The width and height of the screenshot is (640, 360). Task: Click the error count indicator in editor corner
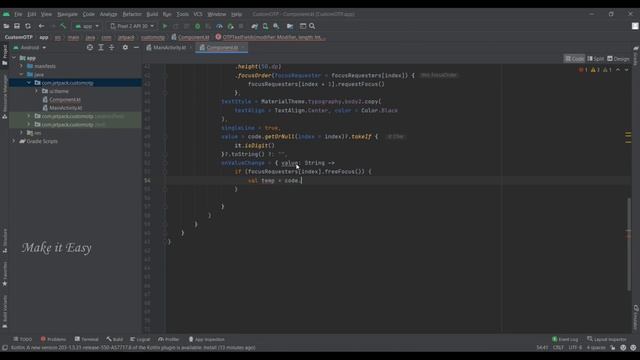tap(583, 70)
